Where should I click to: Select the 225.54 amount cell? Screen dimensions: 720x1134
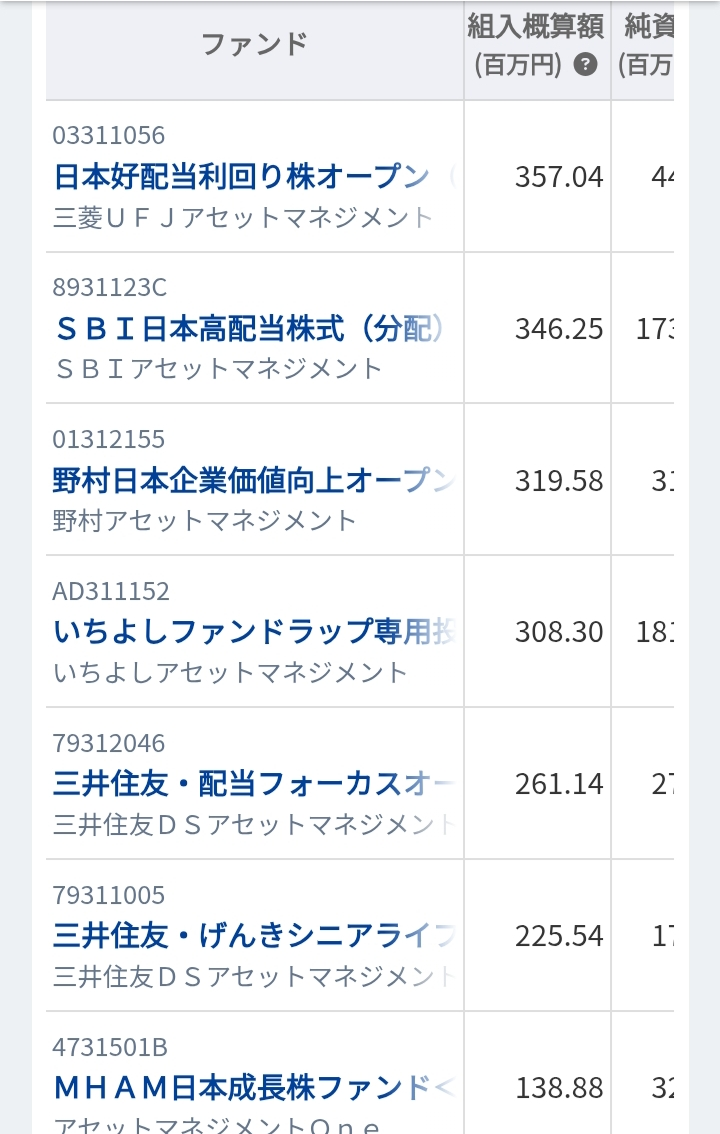[x=559, y=936]
